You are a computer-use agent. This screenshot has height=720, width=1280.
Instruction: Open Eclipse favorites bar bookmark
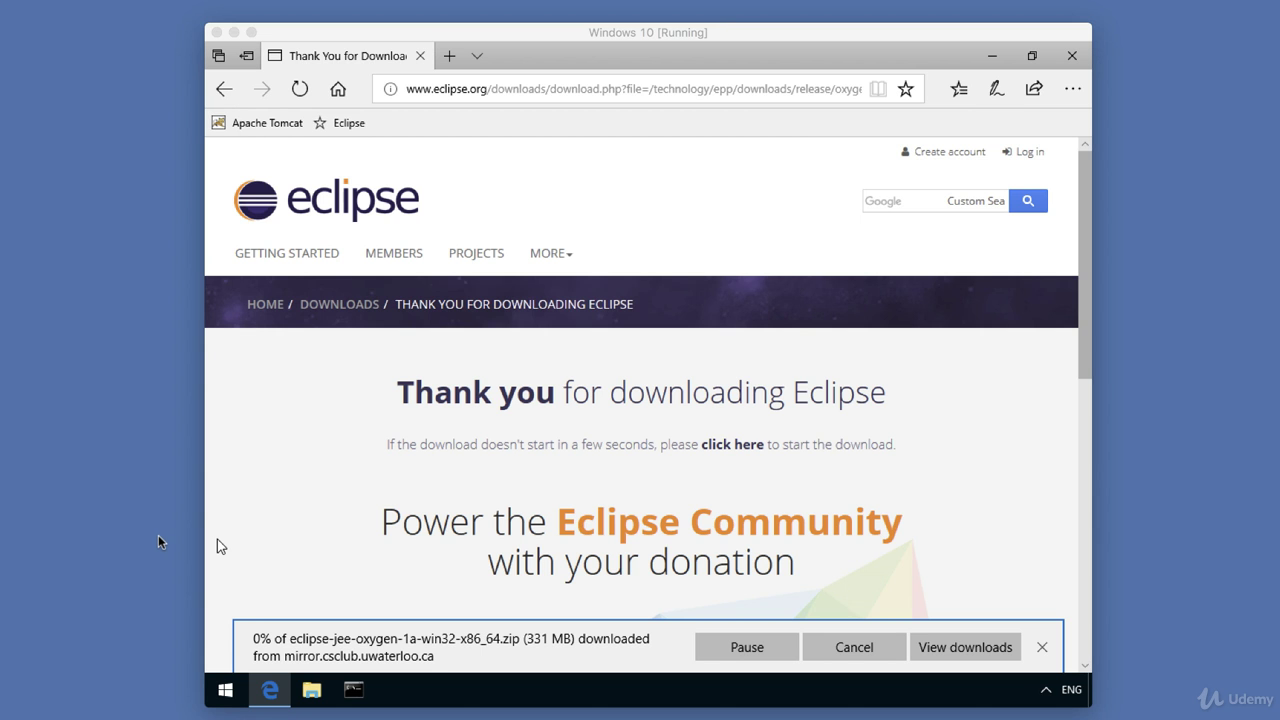click(339, 123)
